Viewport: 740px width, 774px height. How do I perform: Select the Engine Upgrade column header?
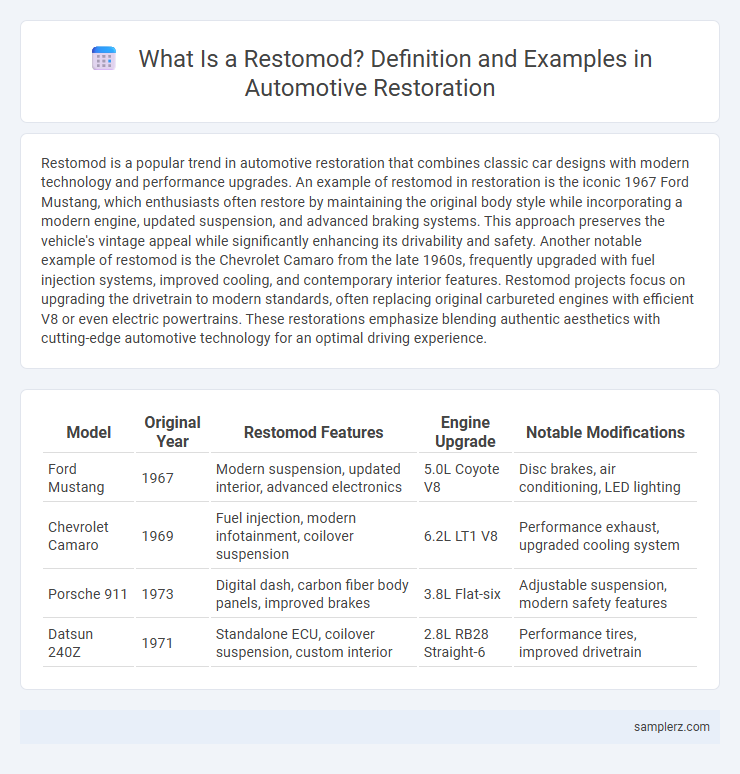pyautogui.click(x=465, y=432)
